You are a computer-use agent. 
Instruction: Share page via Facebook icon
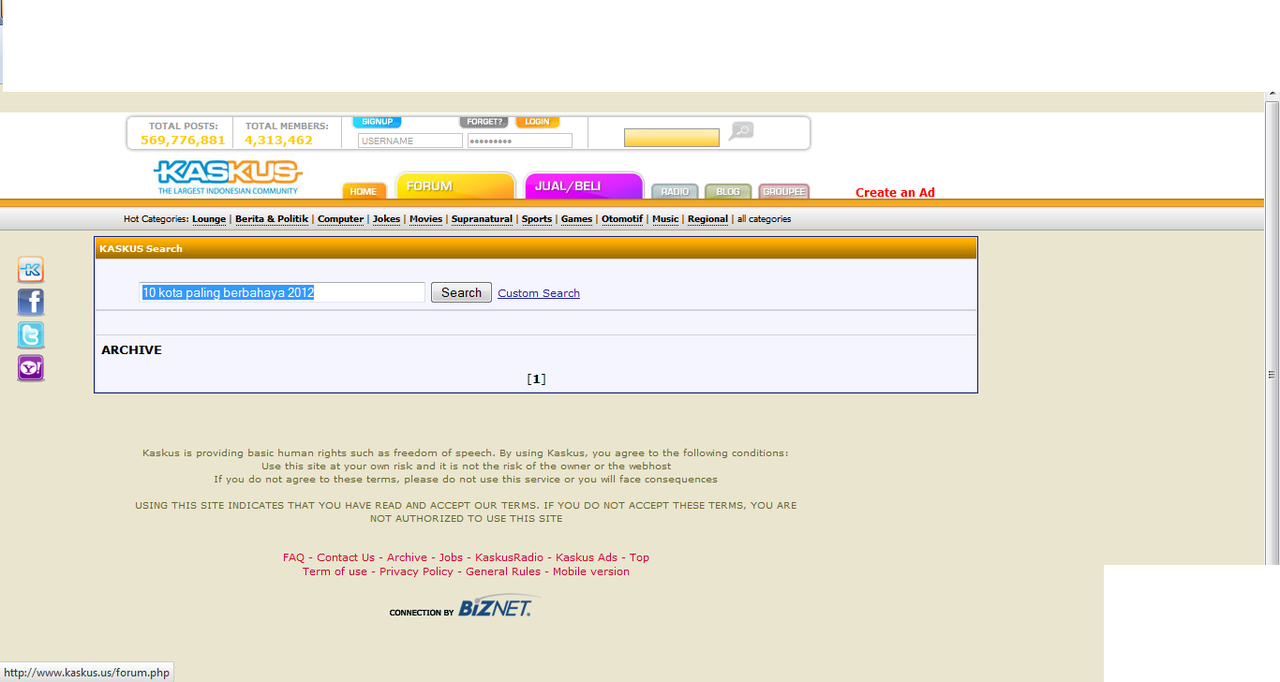[31, 303]
